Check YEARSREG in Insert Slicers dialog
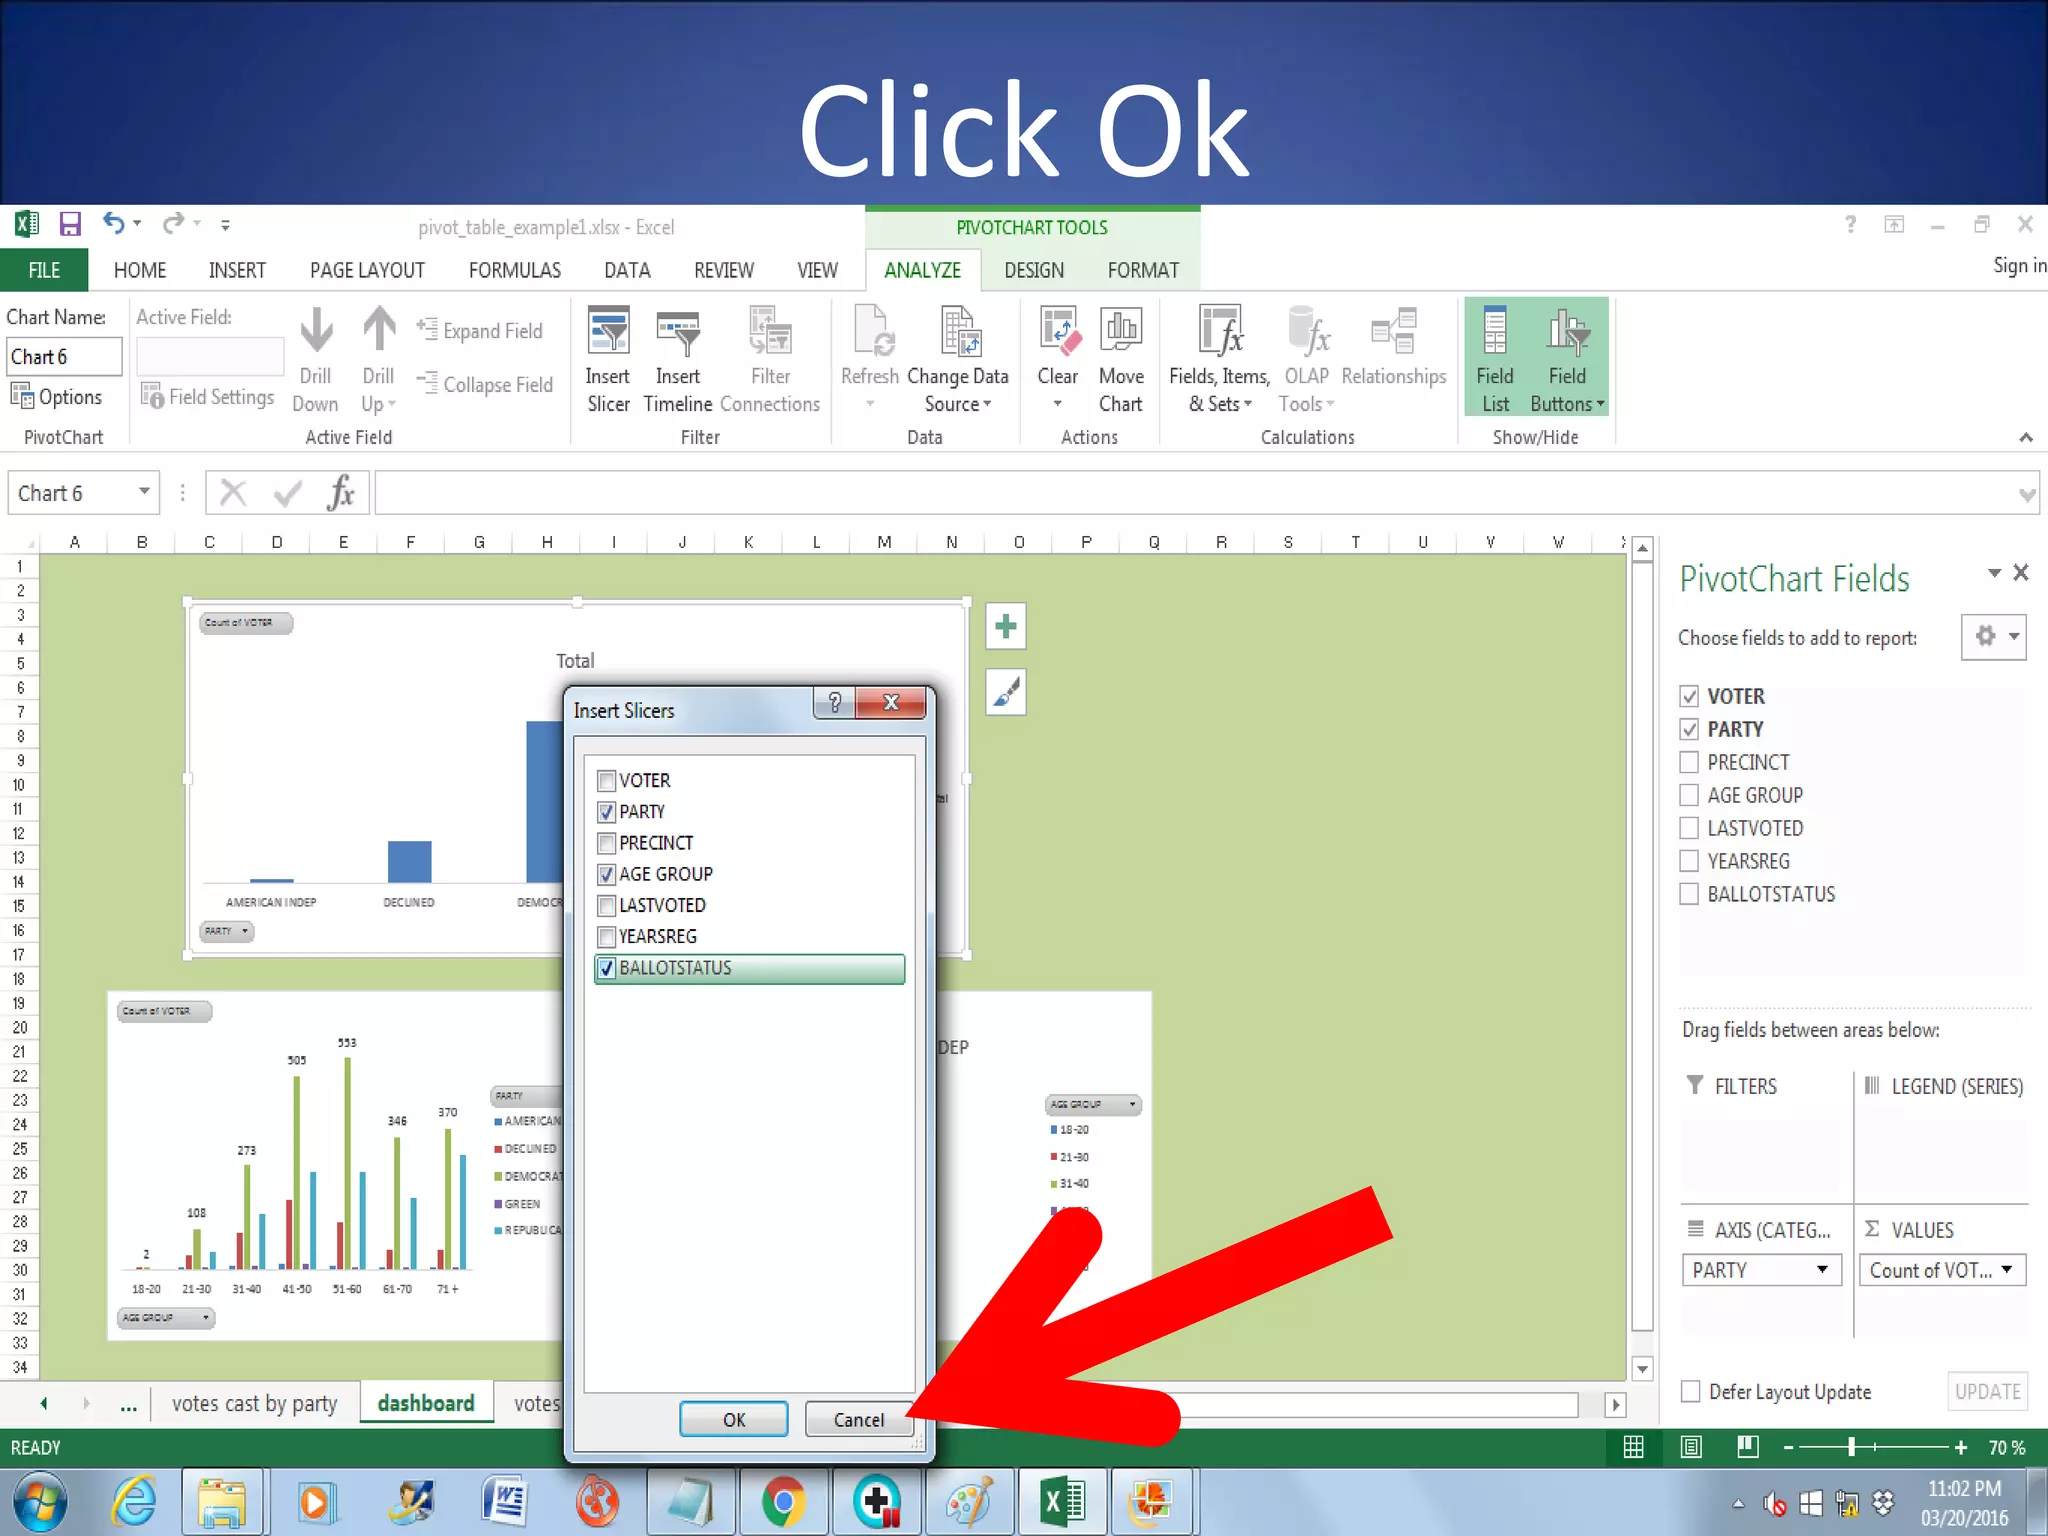The image size is (2048, 1536). [606, 936]
